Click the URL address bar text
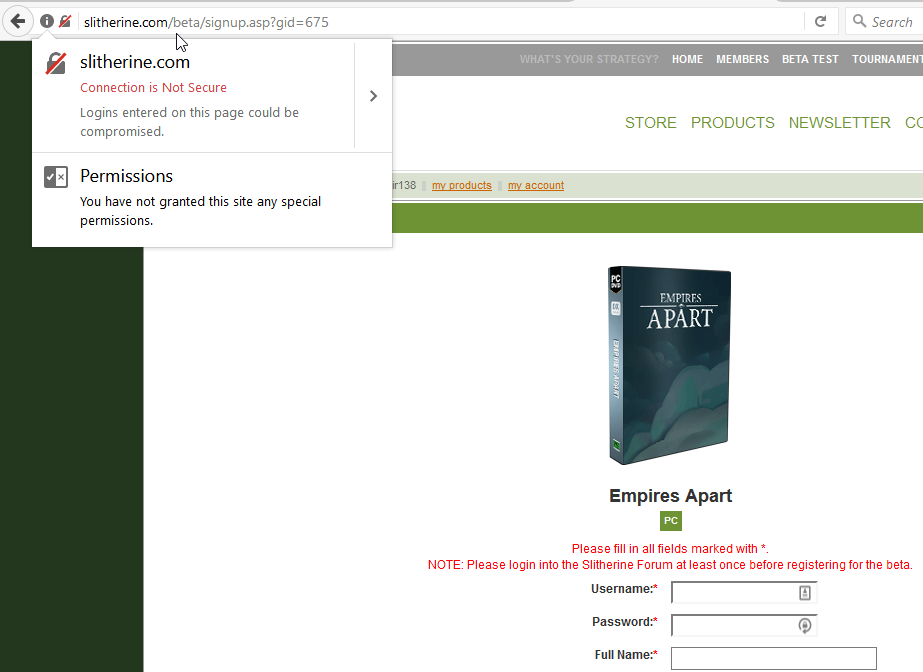The height and width of the screenshot is (672, 923). (x=206, y=22)
